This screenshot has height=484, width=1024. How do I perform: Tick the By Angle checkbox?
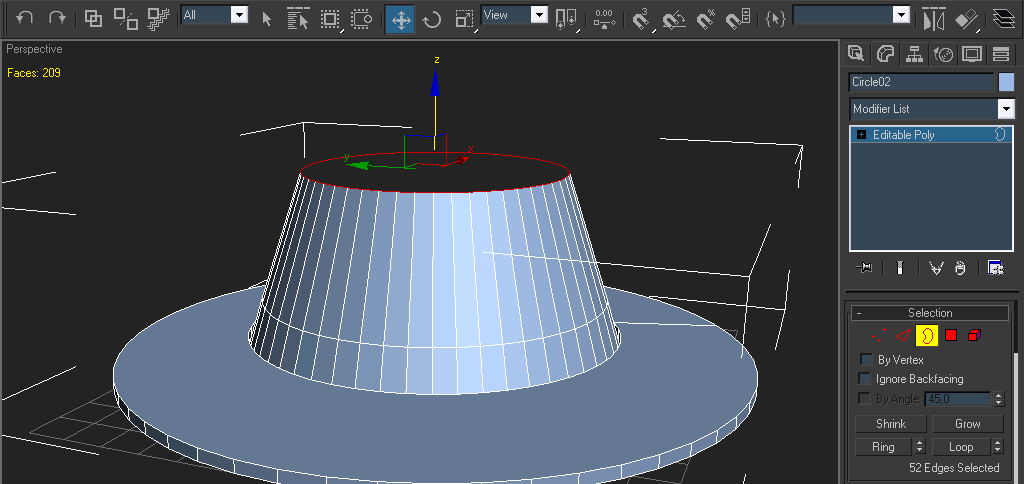click(x=865, y=399)
